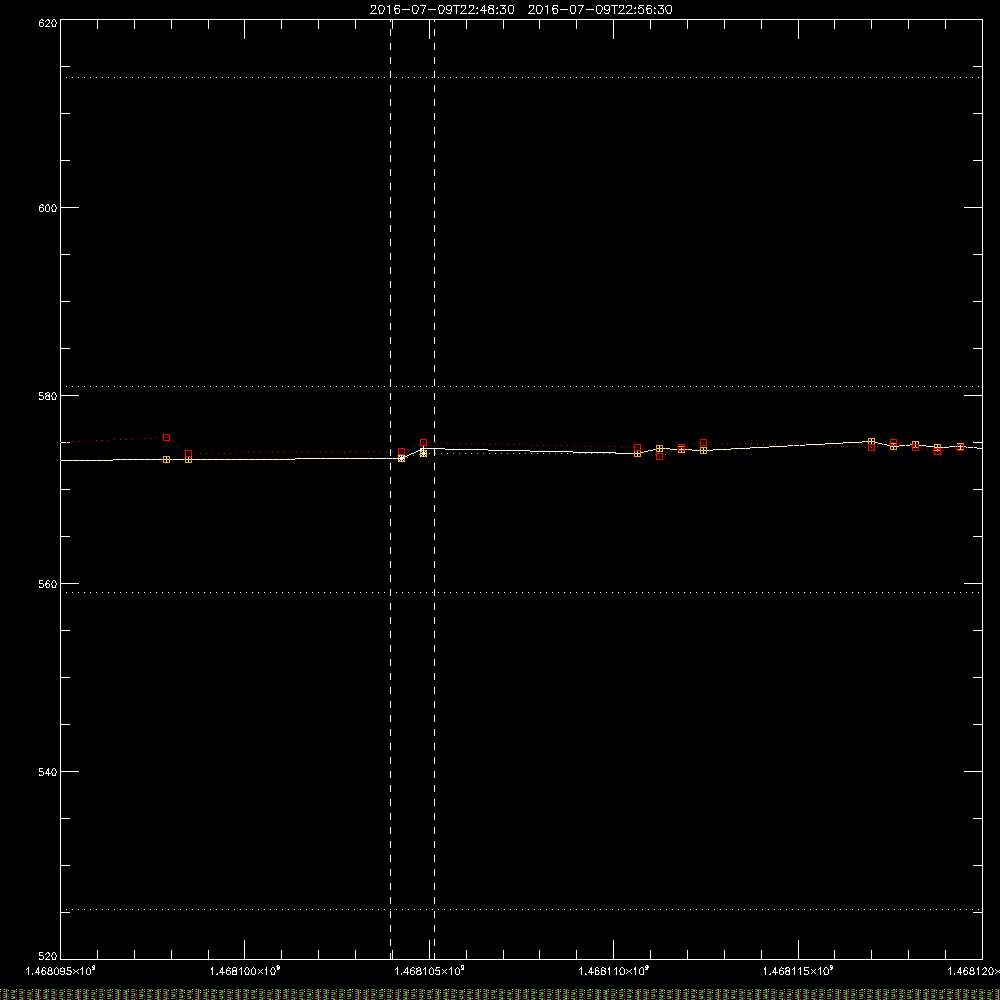This screenshot has width=1000, height=1000.
Task: Click the x-axis label 1.468105×10⁹
Action: tap(430, 971)
